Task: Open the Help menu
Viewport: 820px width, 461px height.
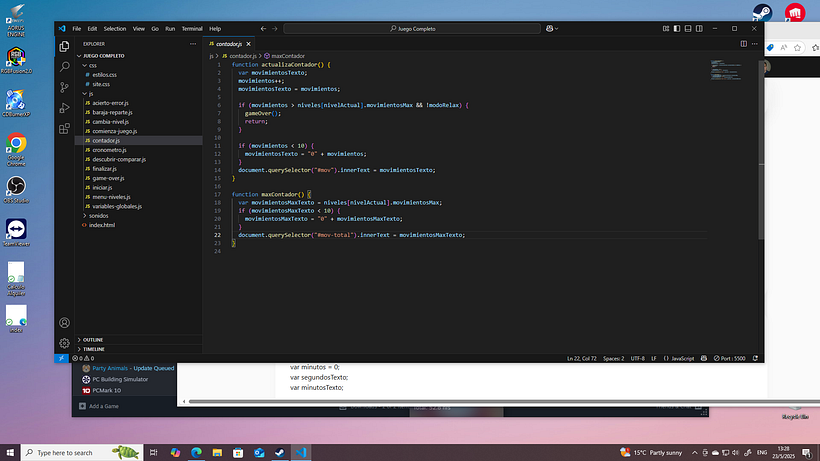Action: (x=215, y=29)
